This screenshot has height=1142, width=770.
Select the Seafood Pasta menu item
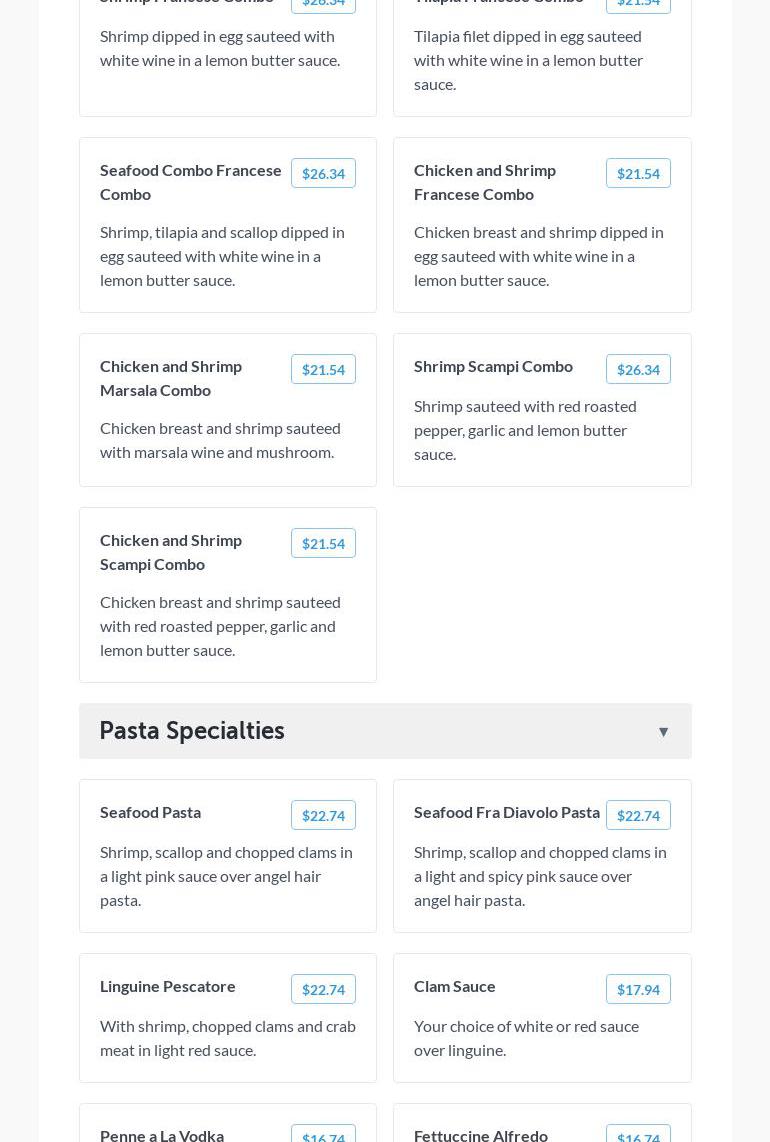[150, 812]
